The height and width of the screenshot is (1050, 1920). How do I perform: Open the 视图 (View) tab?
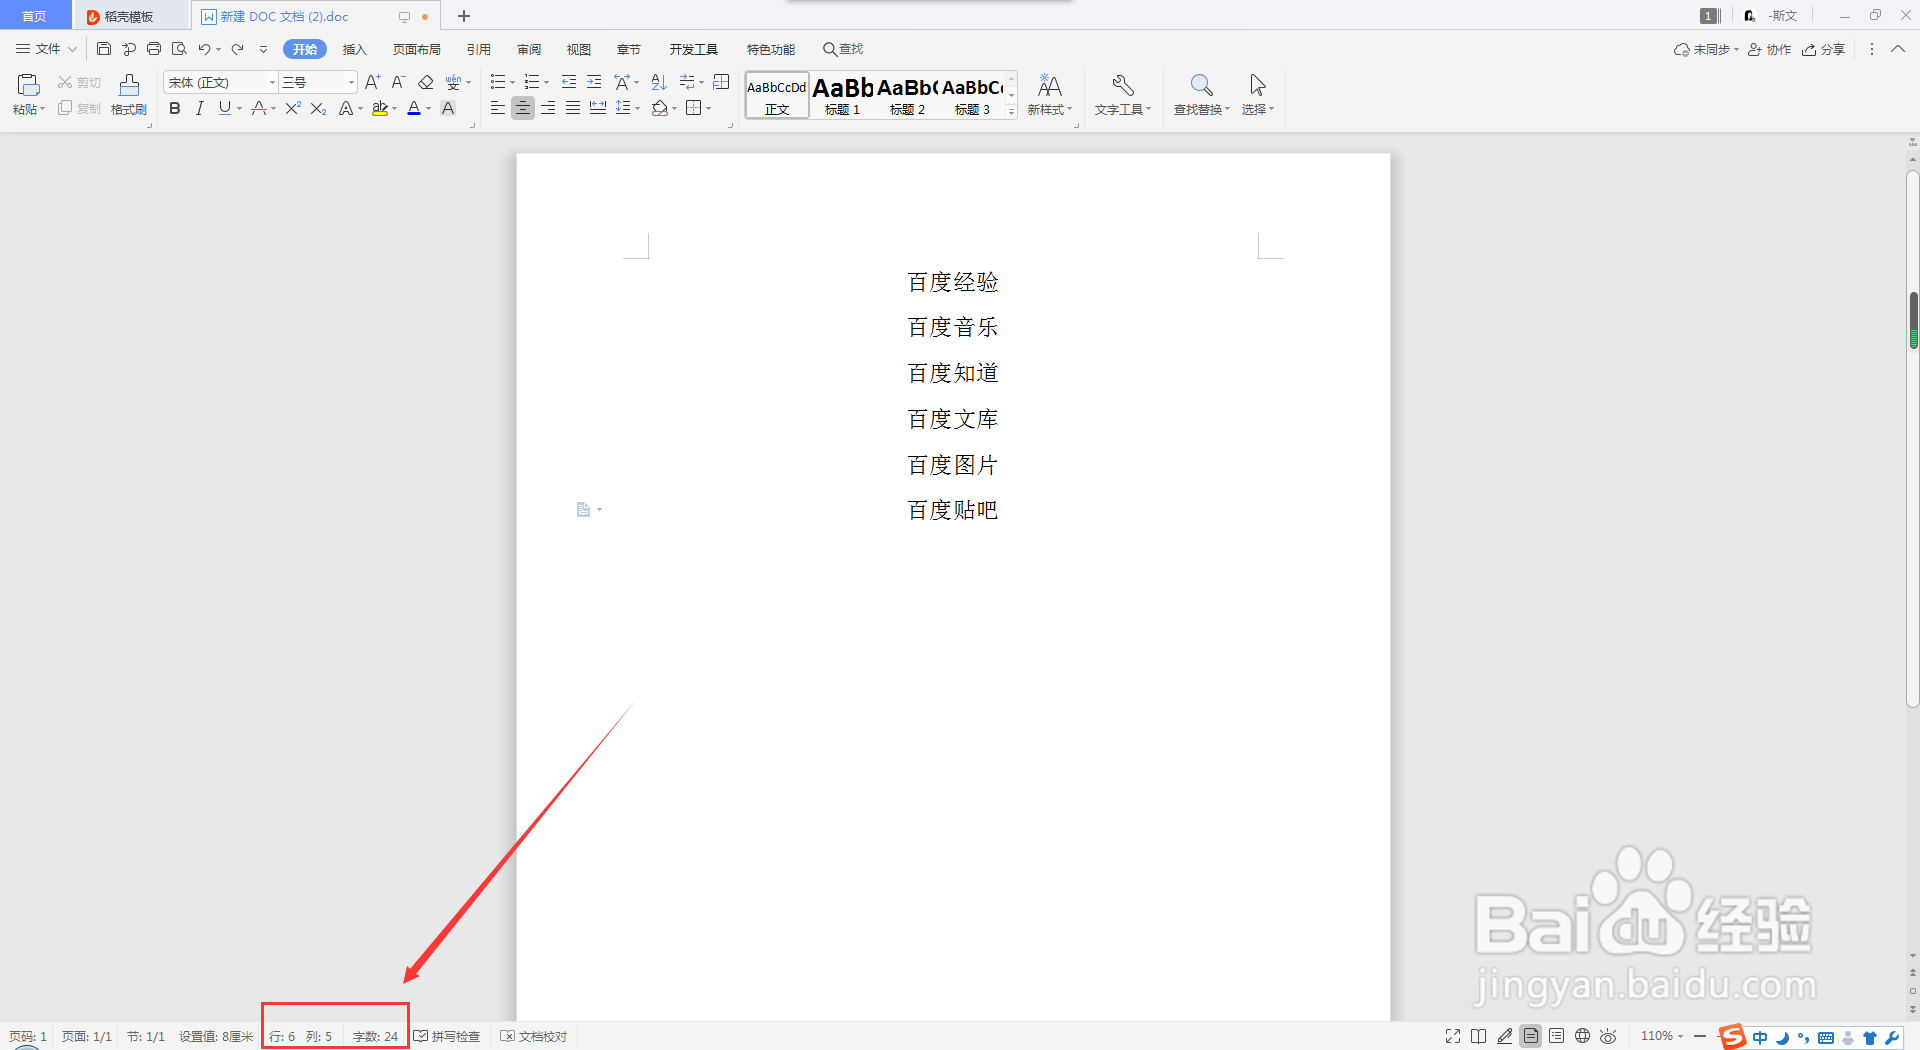click(x=579, y=49)
